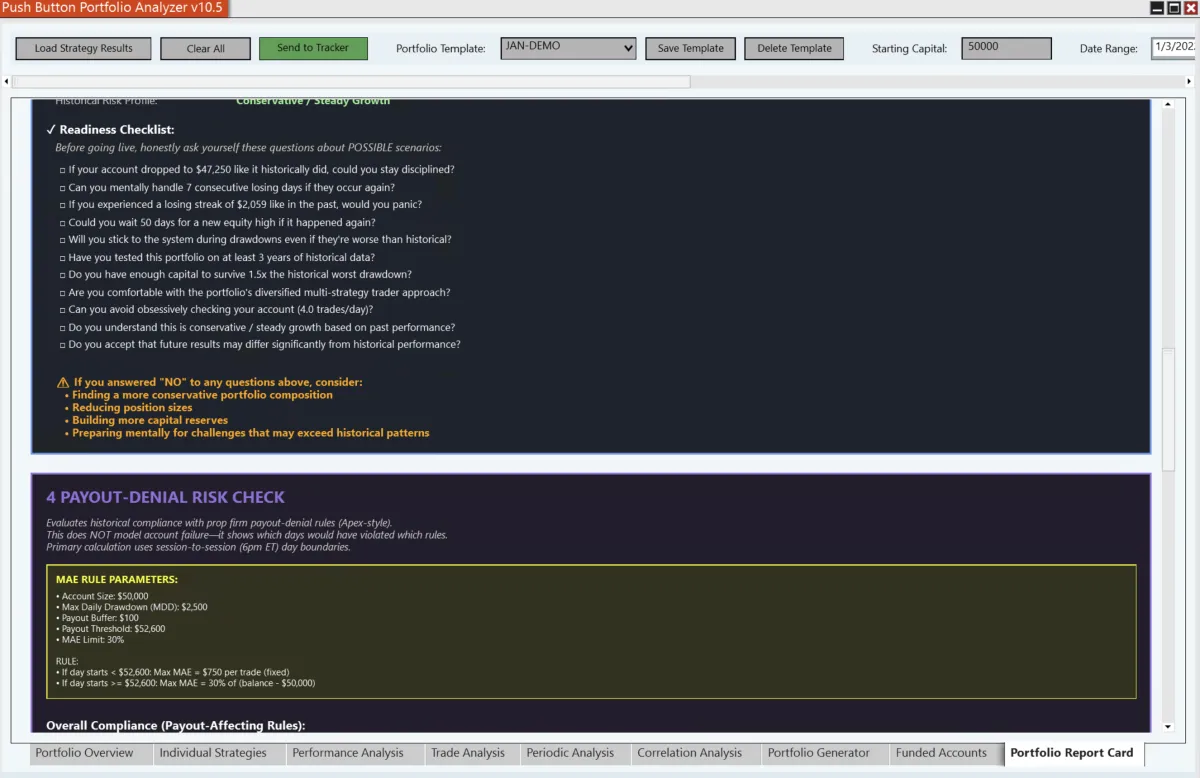Image resolution: width=1200 pixels, height=778 pixels.
Task: Click the Date Range start date field
Action: tap(1174, 48)
